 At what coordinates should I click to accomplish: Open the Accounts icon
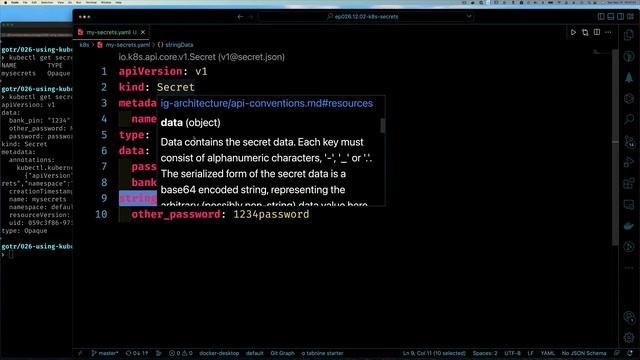click(x=629, y=317)
